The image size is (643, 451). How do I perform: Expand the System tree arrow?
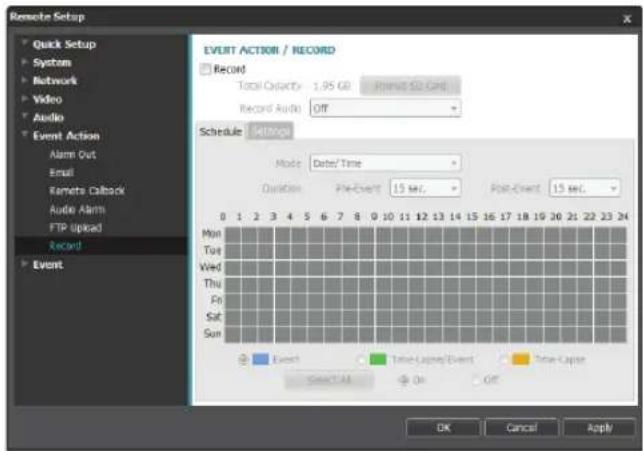click(25, 62)
